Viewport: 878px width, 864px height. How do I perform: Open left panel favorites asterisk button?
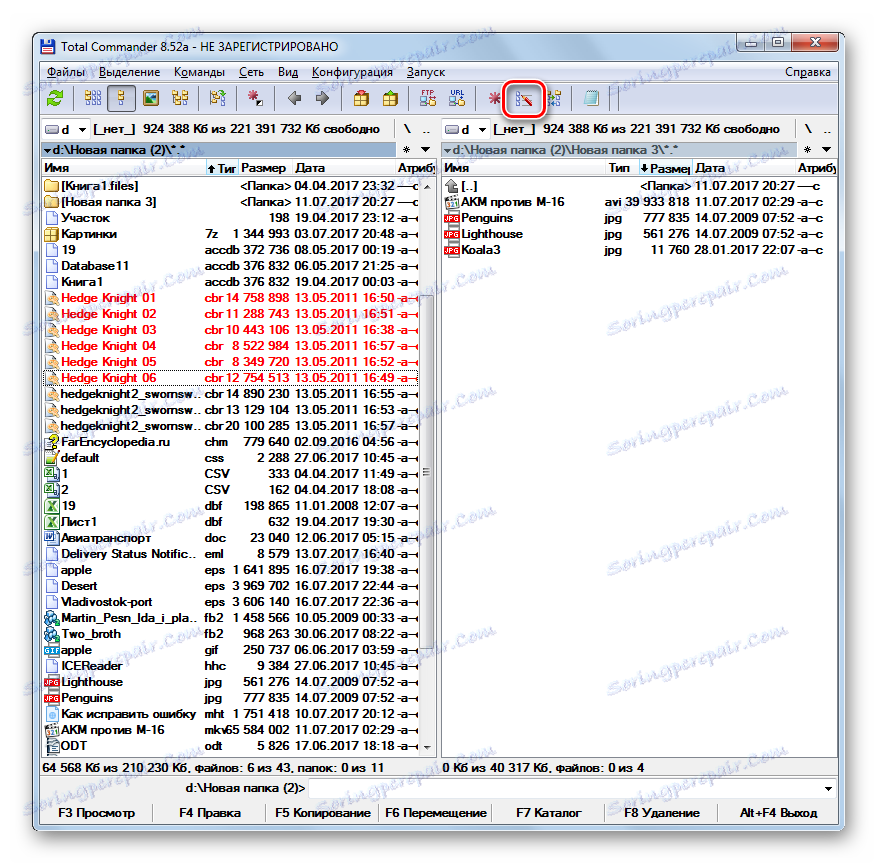coord(407,150)
